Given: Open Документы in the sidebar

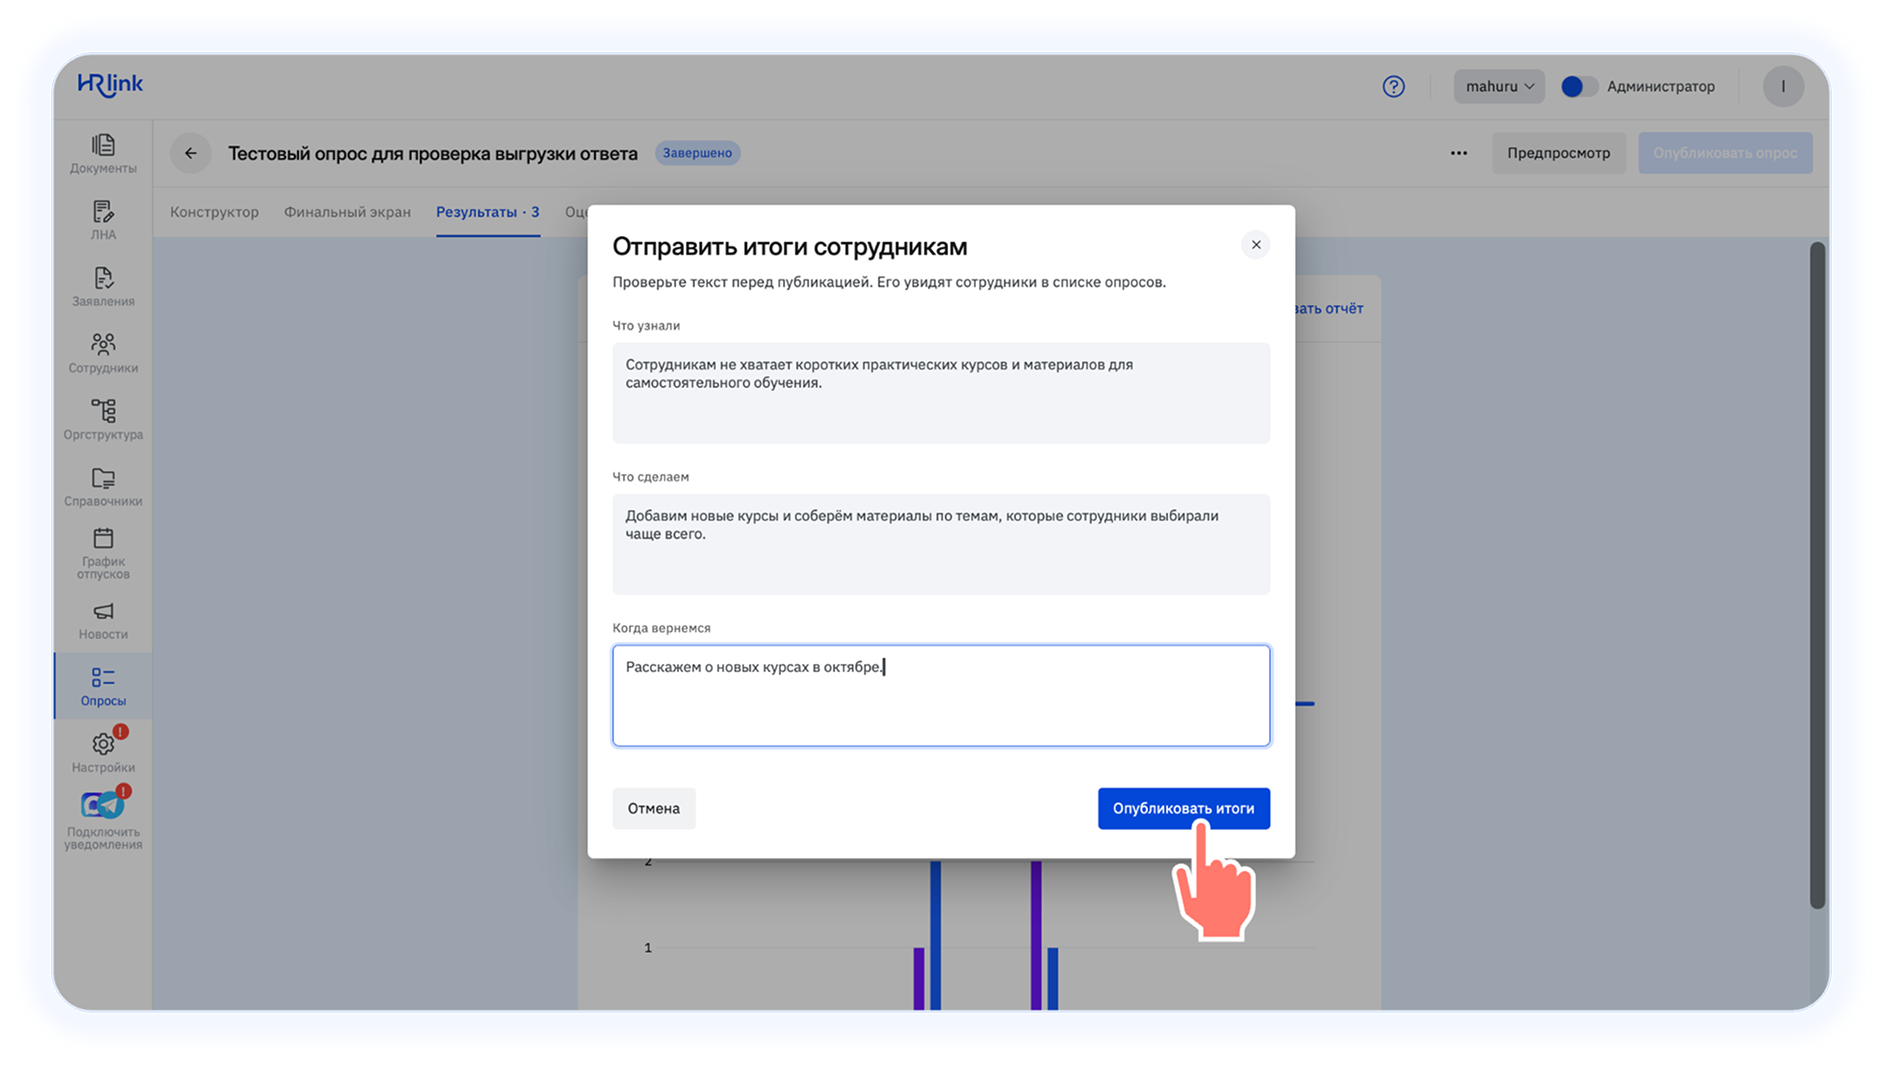Looking at the screenshot, I should click(x=103, y=154).
